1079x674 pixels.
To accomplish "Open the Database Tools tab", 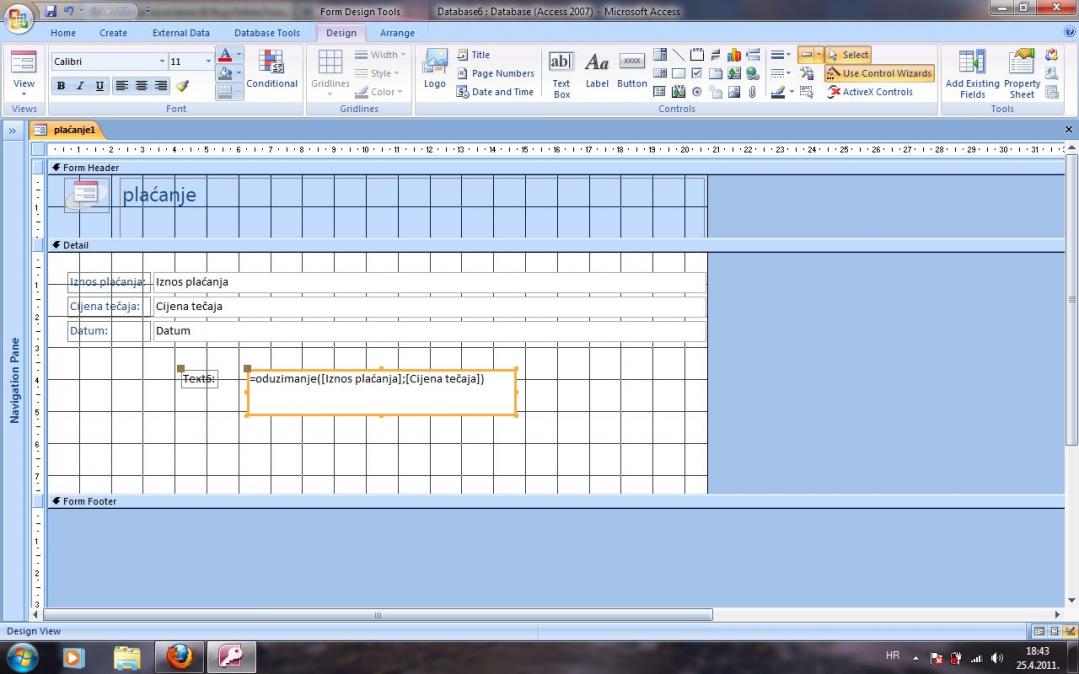I will (x=267, y=32).
